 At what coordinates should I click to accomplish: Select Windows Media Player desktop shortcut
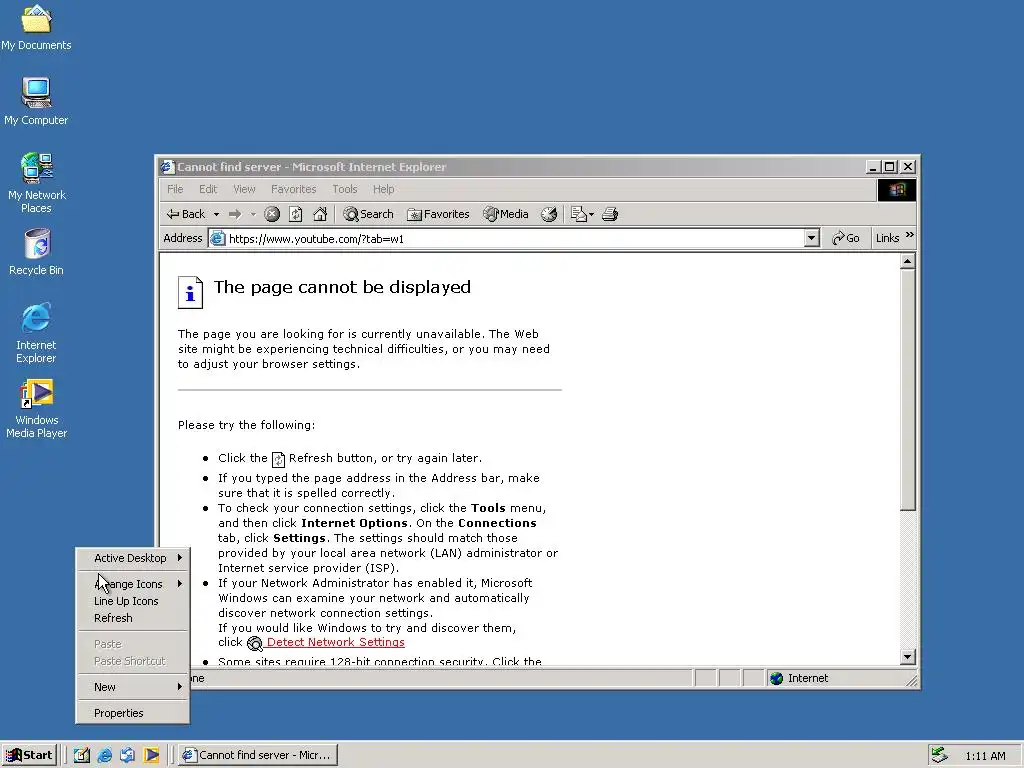(x=36, y=409)
